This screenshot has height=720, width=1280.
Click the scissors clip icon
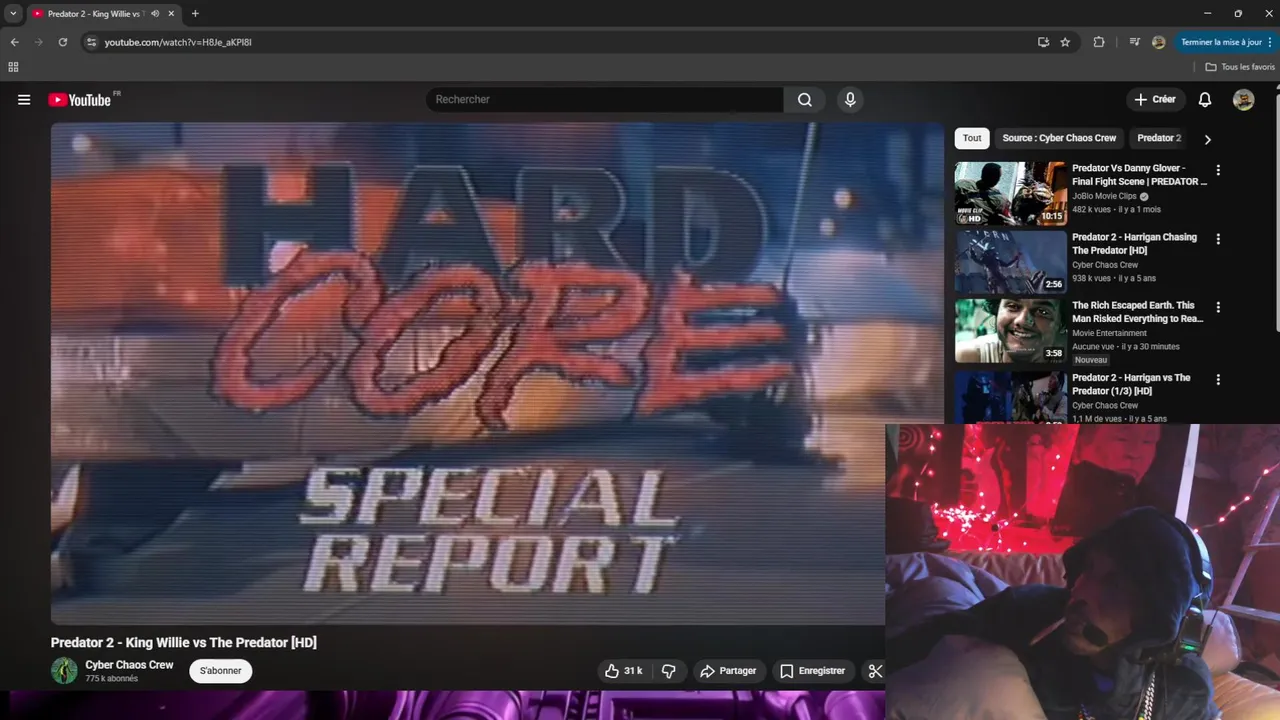pos(875,671)
